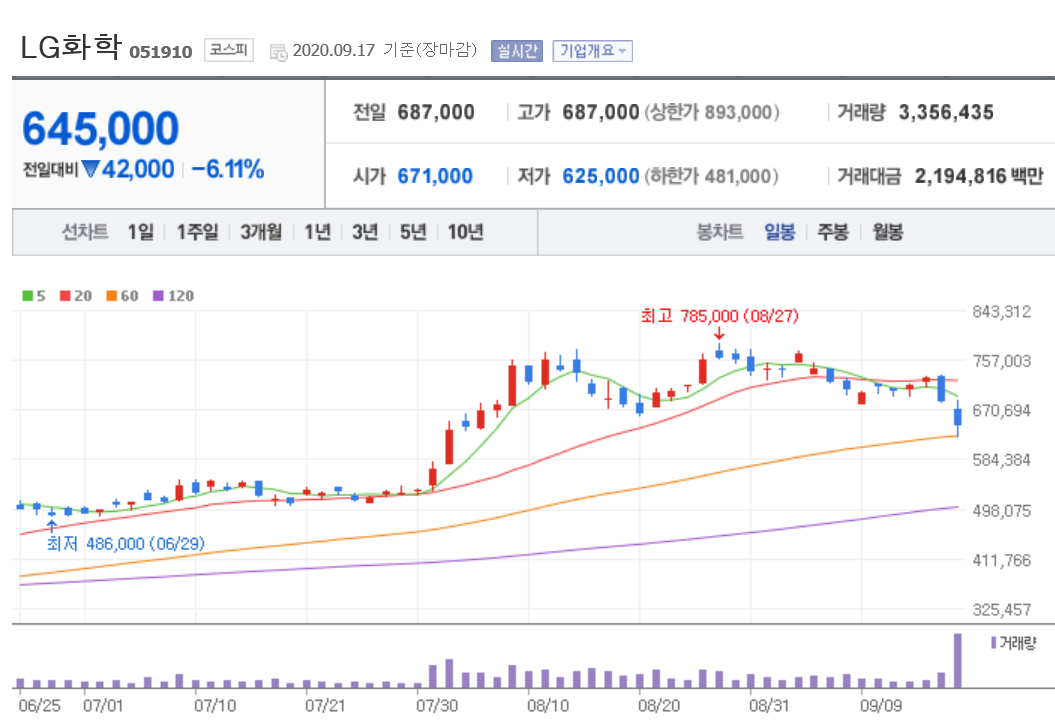Image resolution: width=1055 pixels, height=727 pixels.
Task: Click the 670,694 price axis label
Action: [1001, 411]
